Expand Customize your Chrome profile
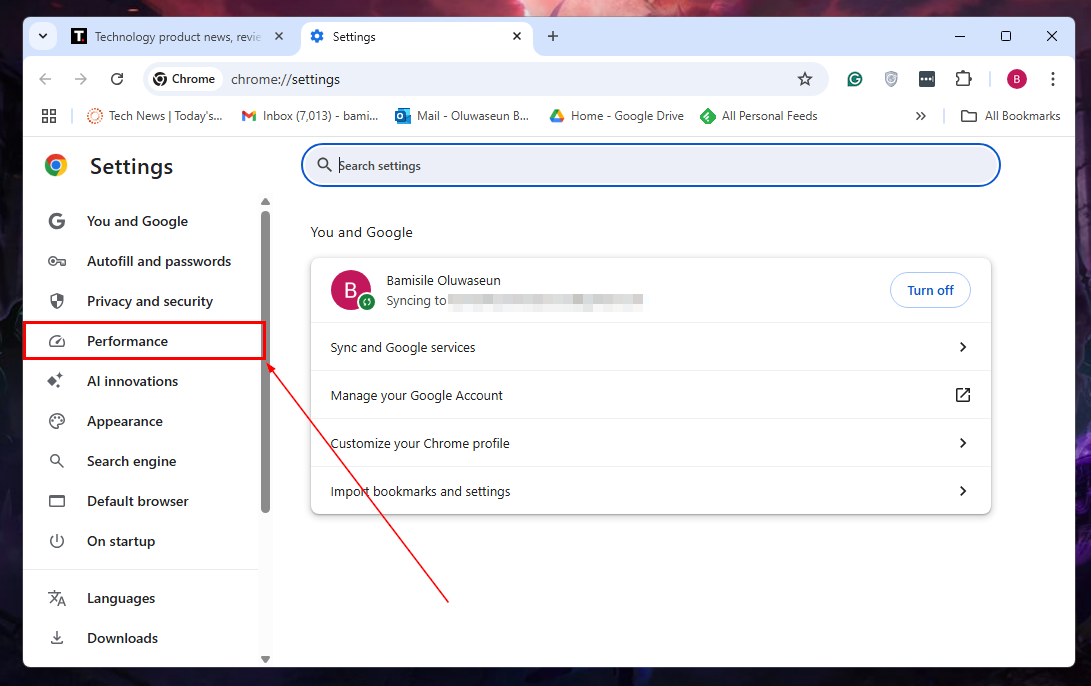 point(650,443)
